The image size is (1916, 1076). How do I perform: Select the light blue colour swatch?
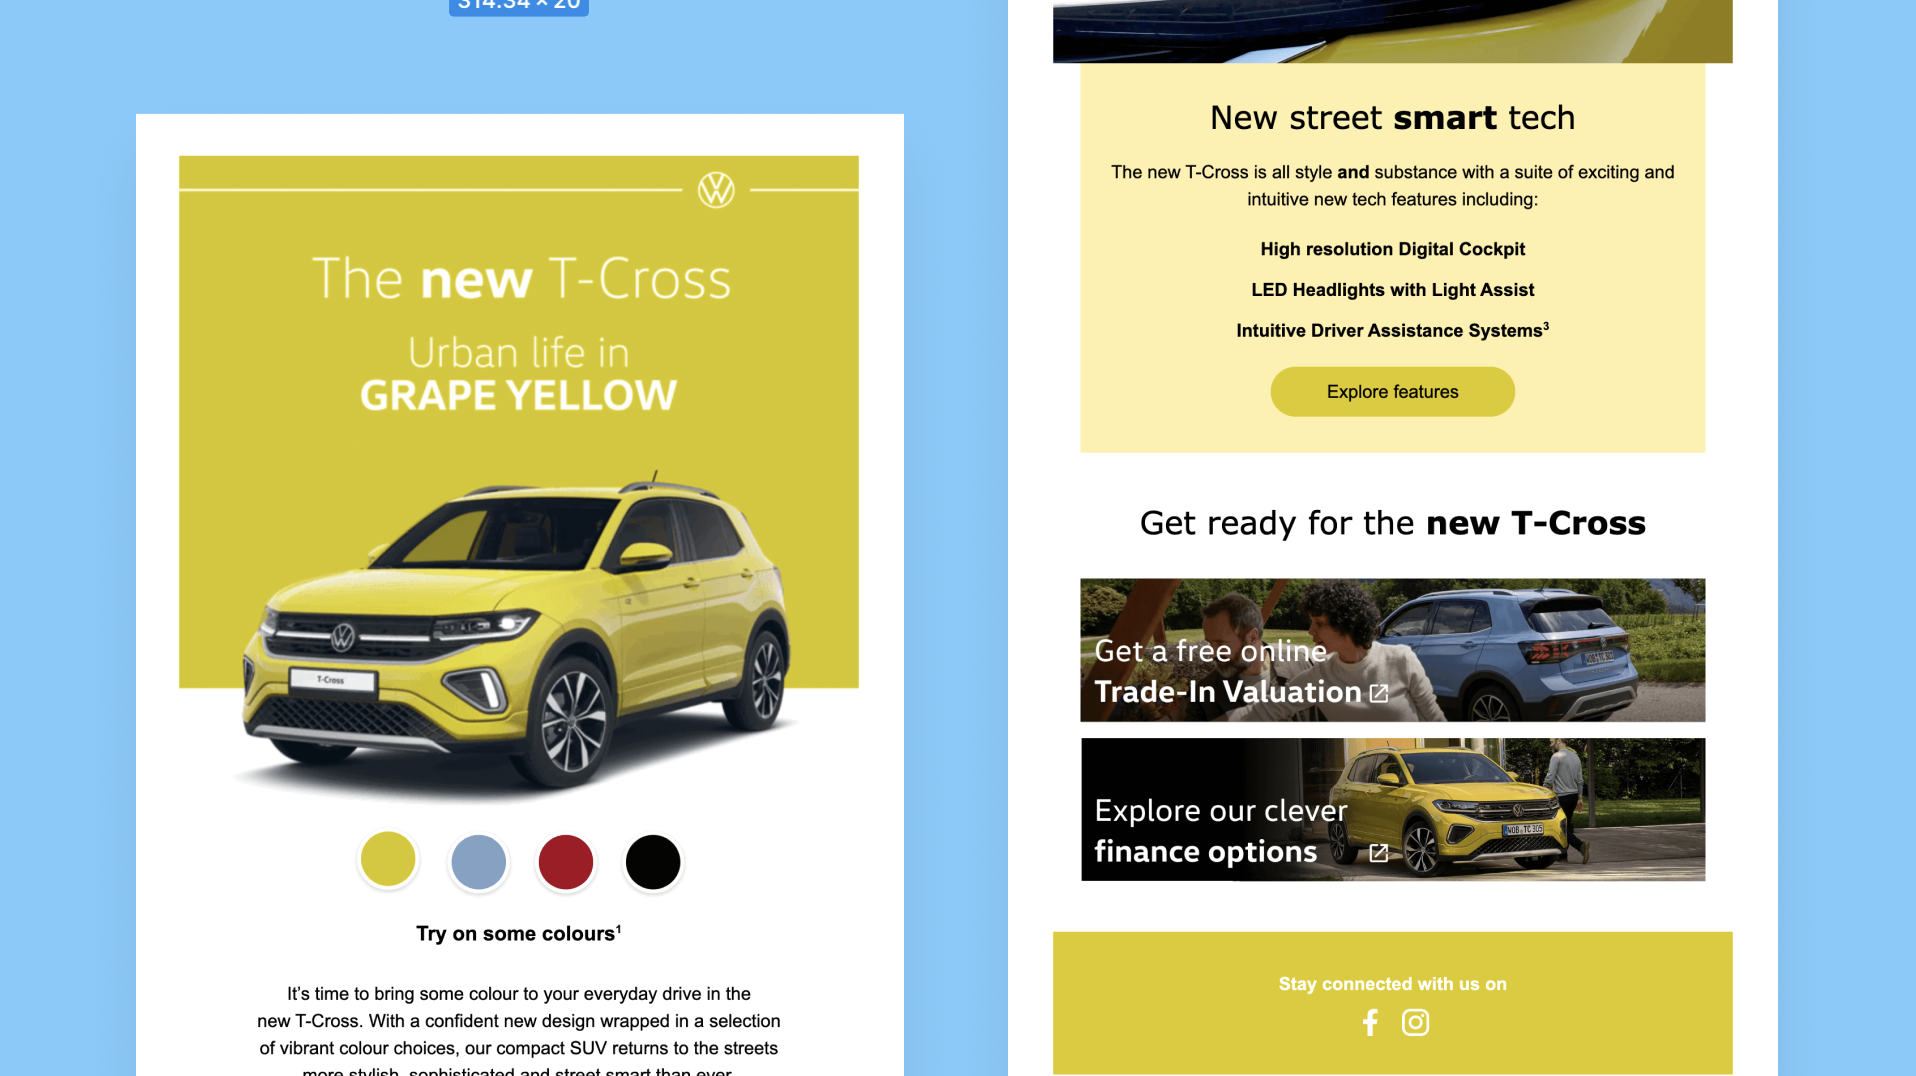[478, 861]
